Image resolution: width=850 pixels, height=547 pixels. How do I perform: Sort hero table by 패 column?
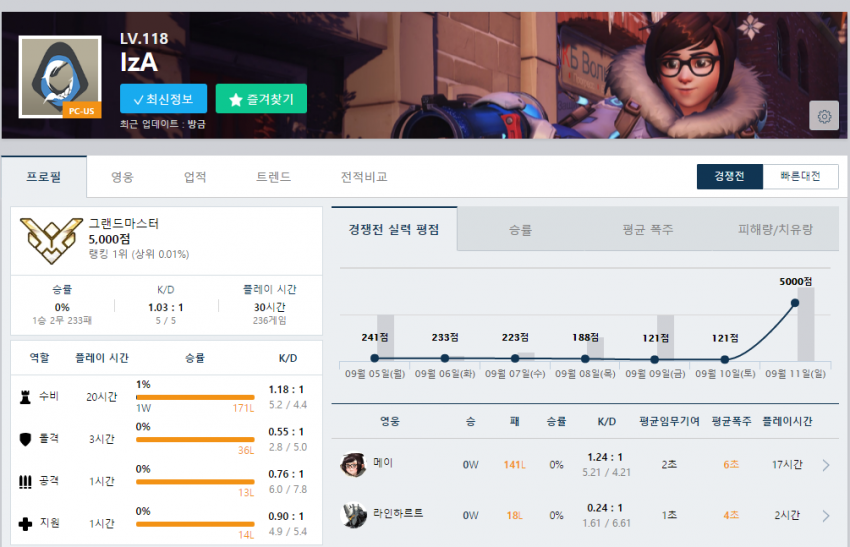(x=514, y=421)
